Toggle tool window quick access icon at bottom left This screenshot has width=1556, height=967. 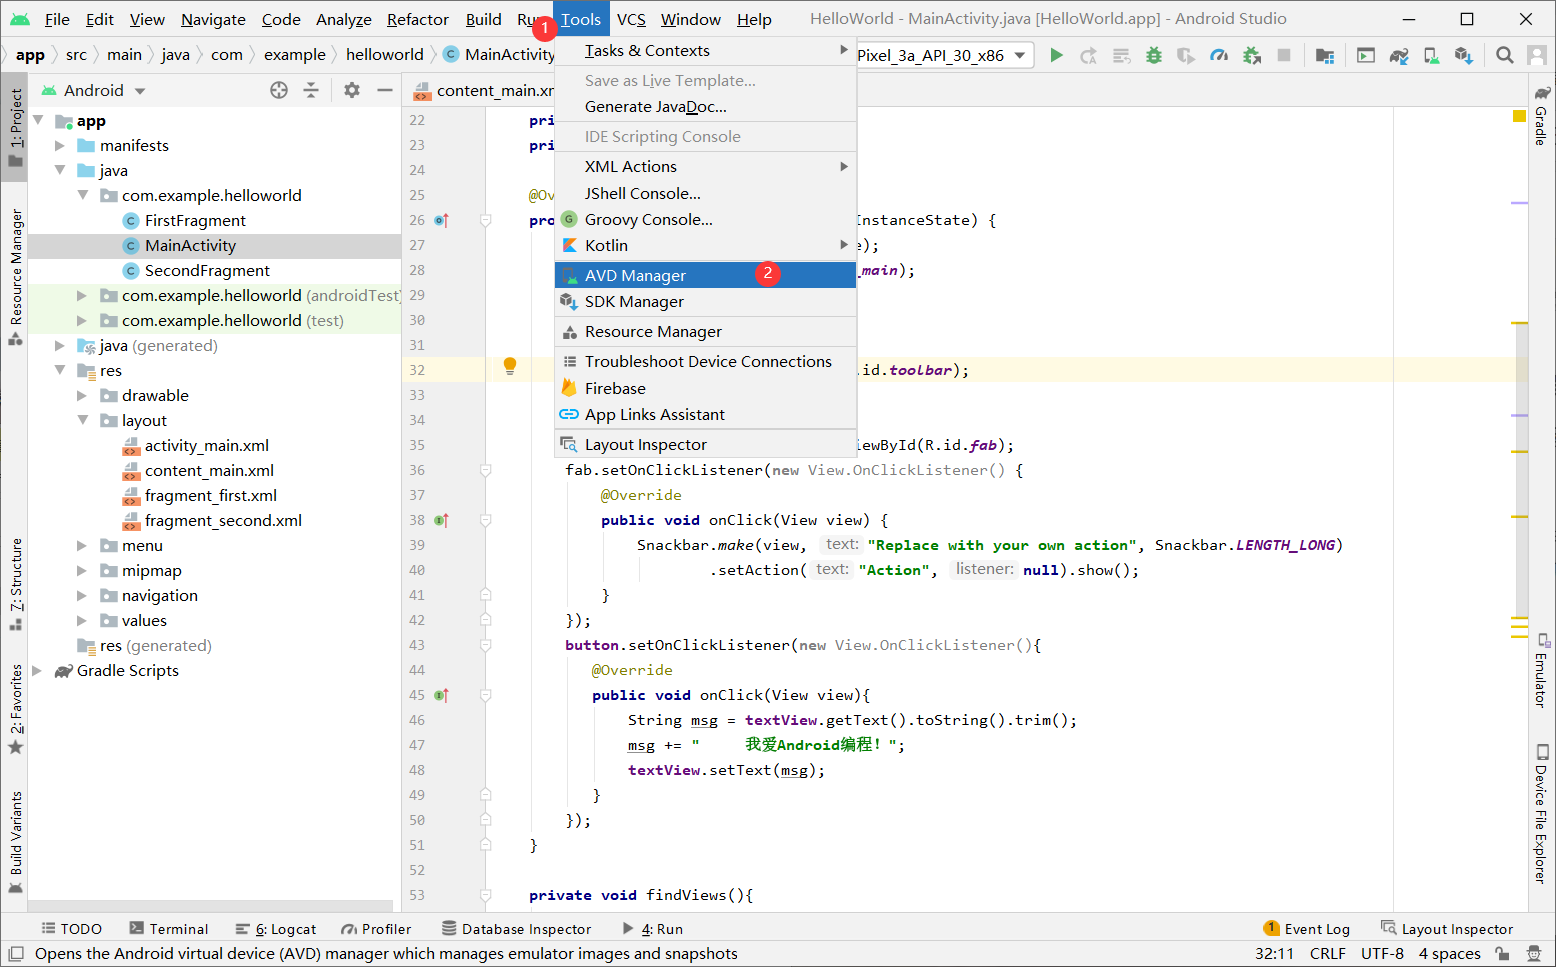point(15,954)
